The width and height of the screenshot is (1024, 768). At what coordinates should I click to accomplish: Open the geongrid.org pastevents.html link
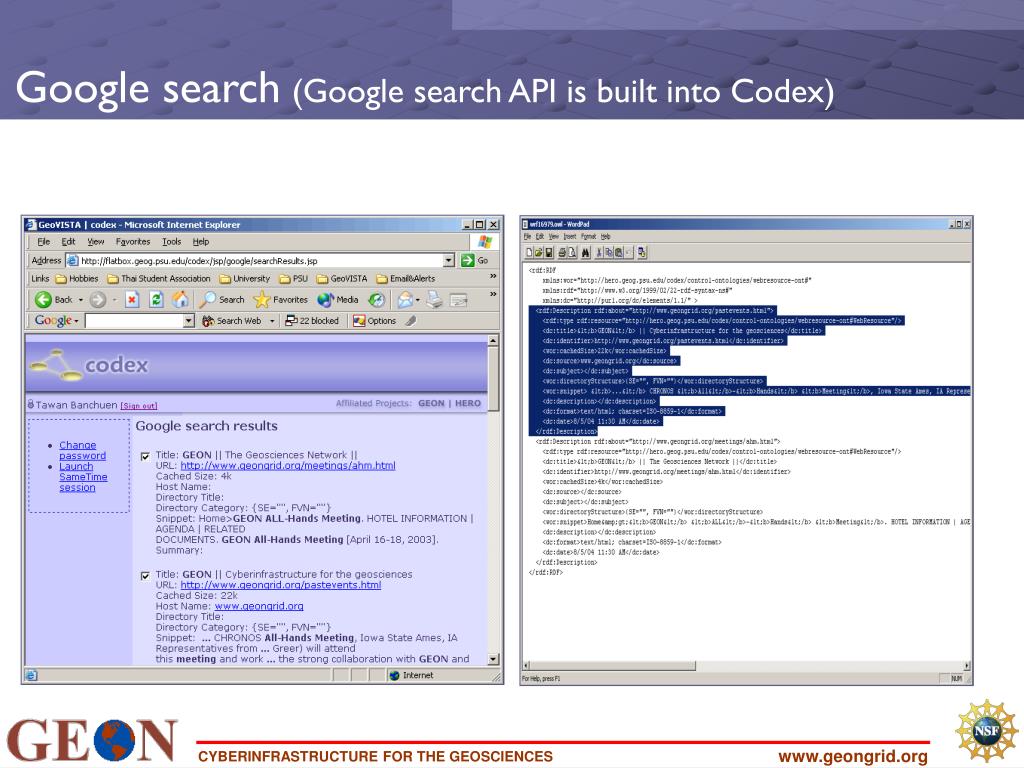point(281,585)
